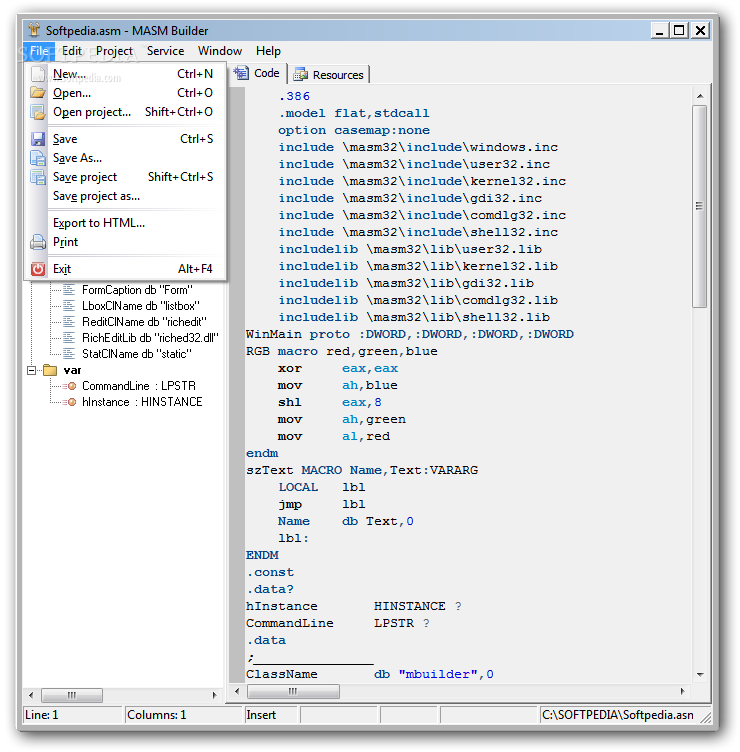Click code editor scroll down arrow

point(700,674)
